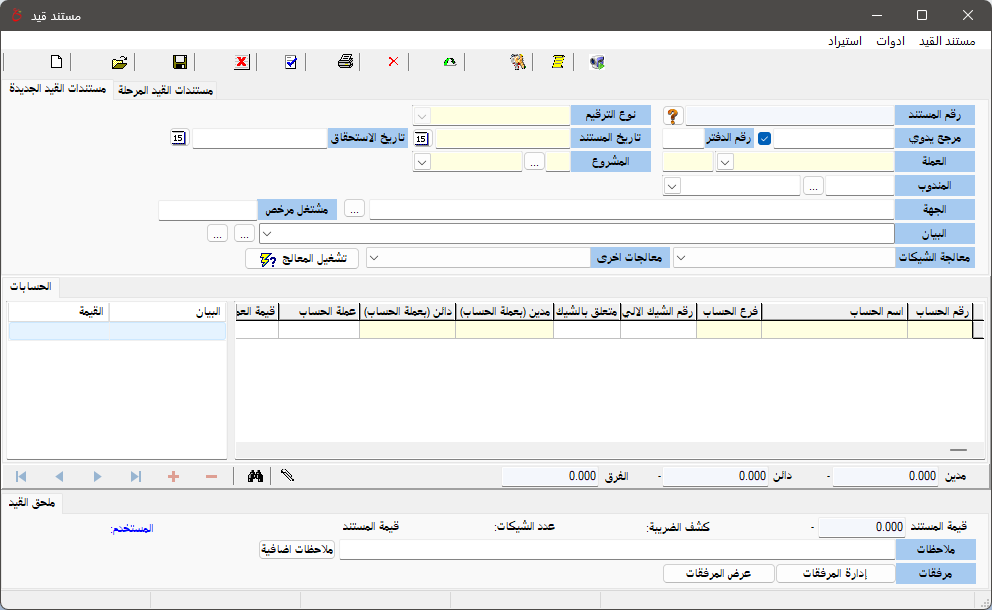992x610 pixels.
Task: Click the تشغيل المعالج button
Action: point(302,258)
